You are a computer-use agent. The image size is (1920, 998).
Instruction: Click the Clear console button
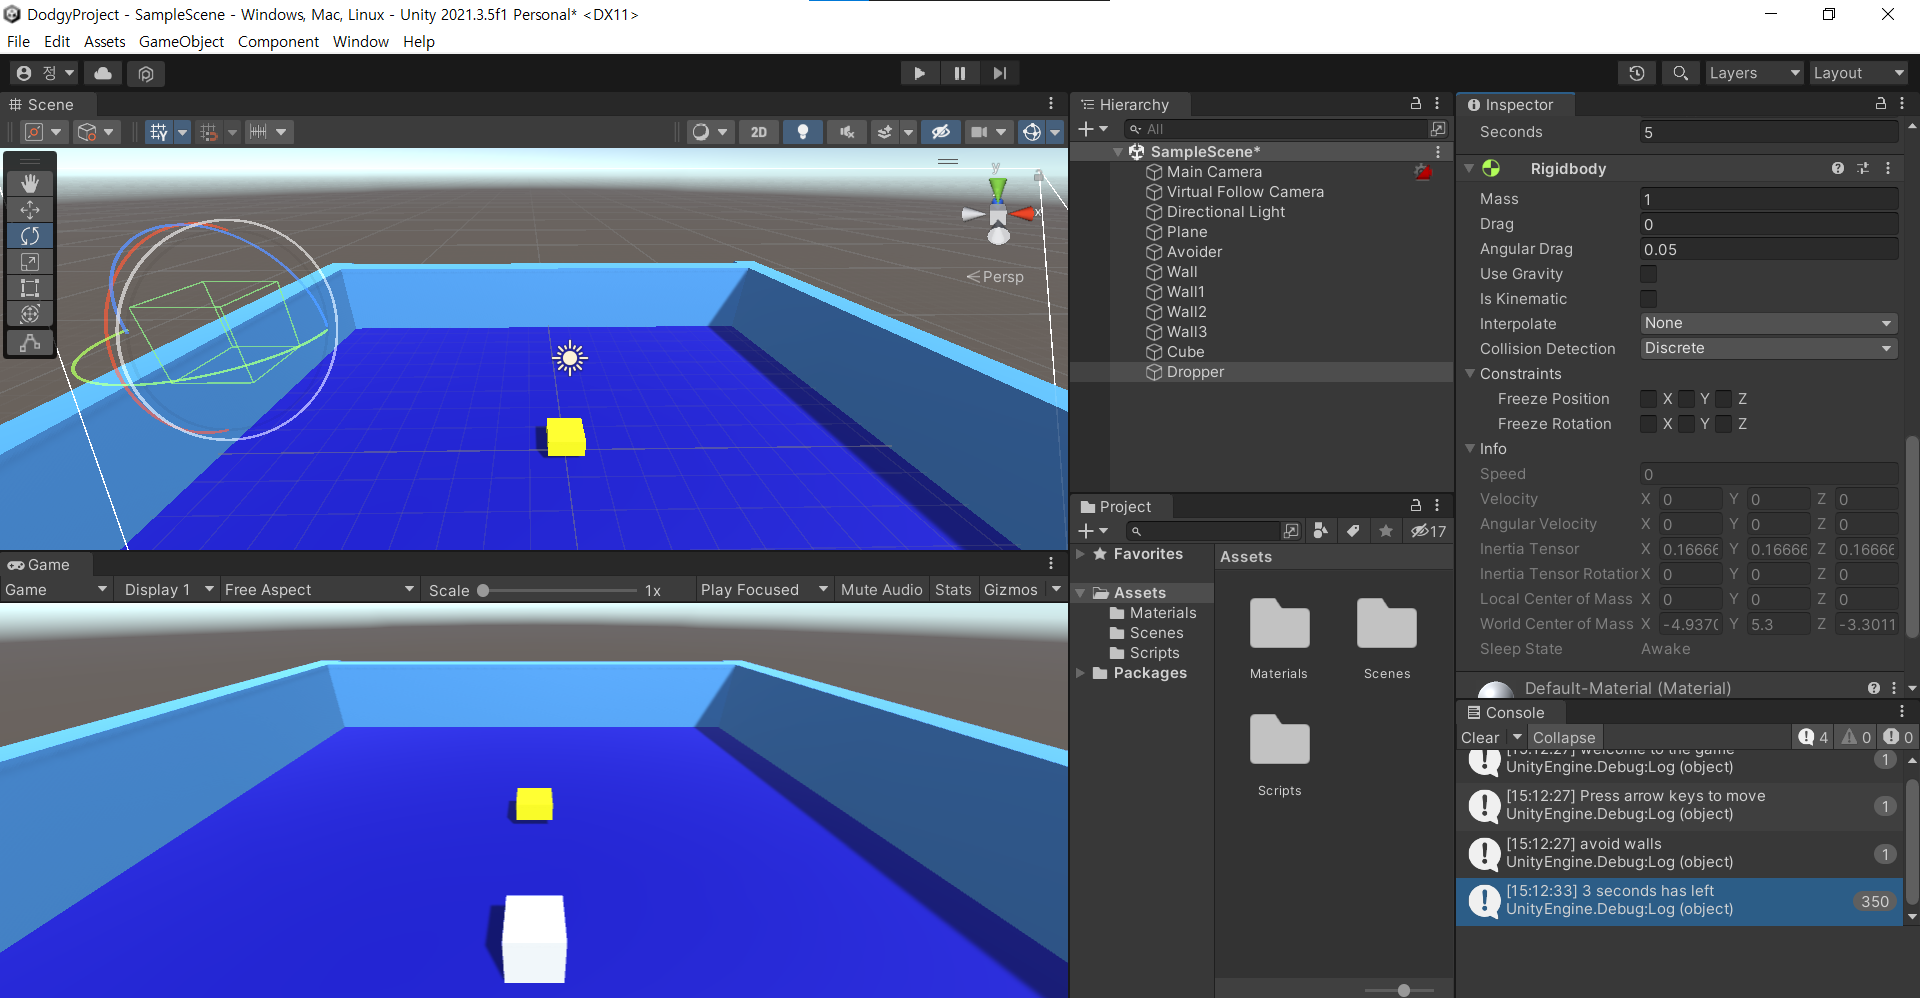tap(1480, 738)
